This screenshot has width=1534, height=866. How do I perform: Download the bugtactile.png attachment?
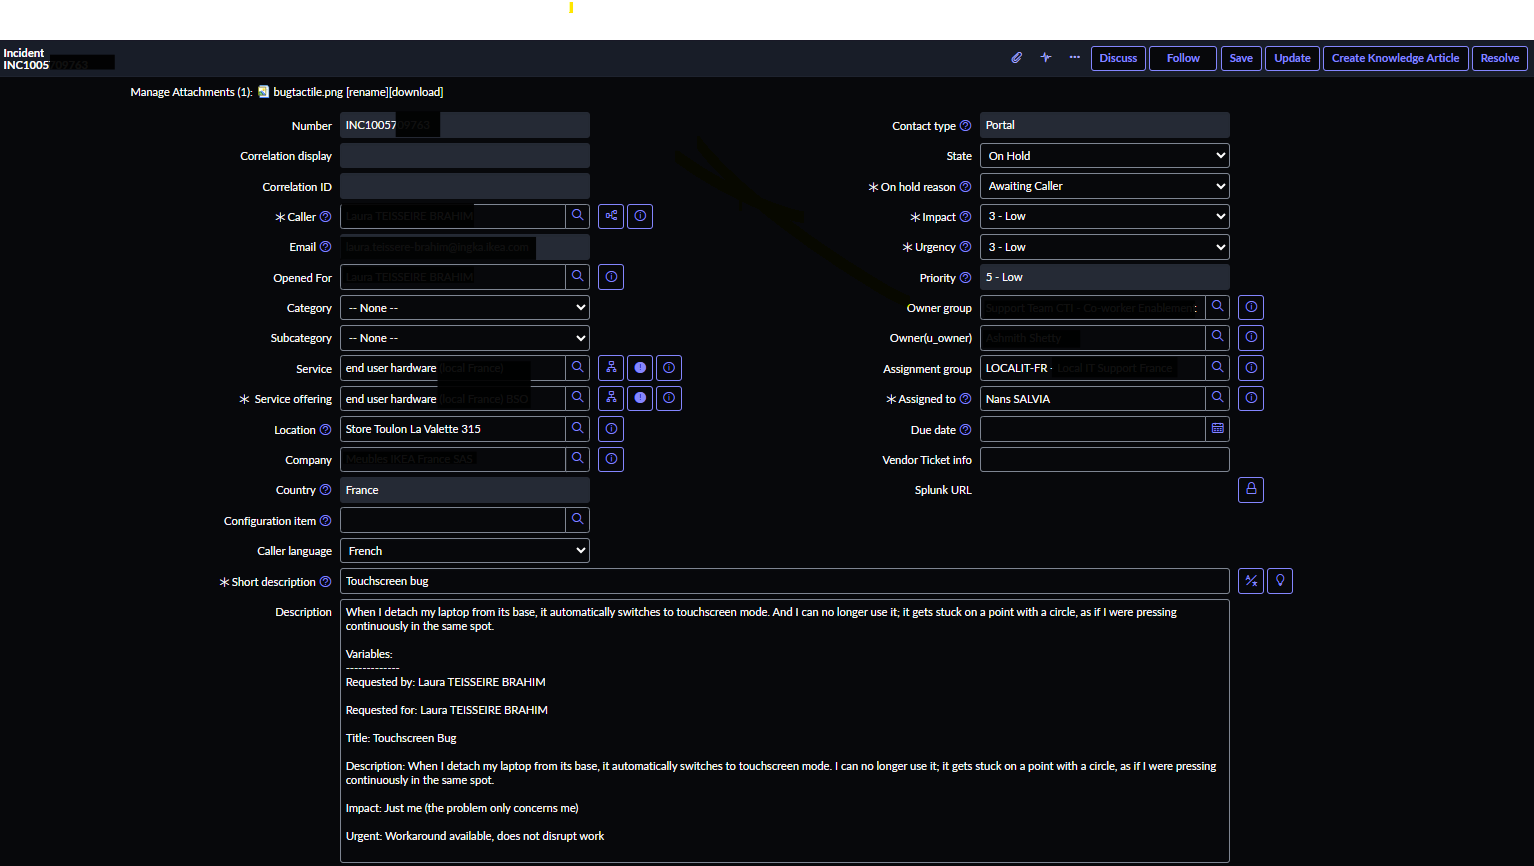tap(416, 92)
